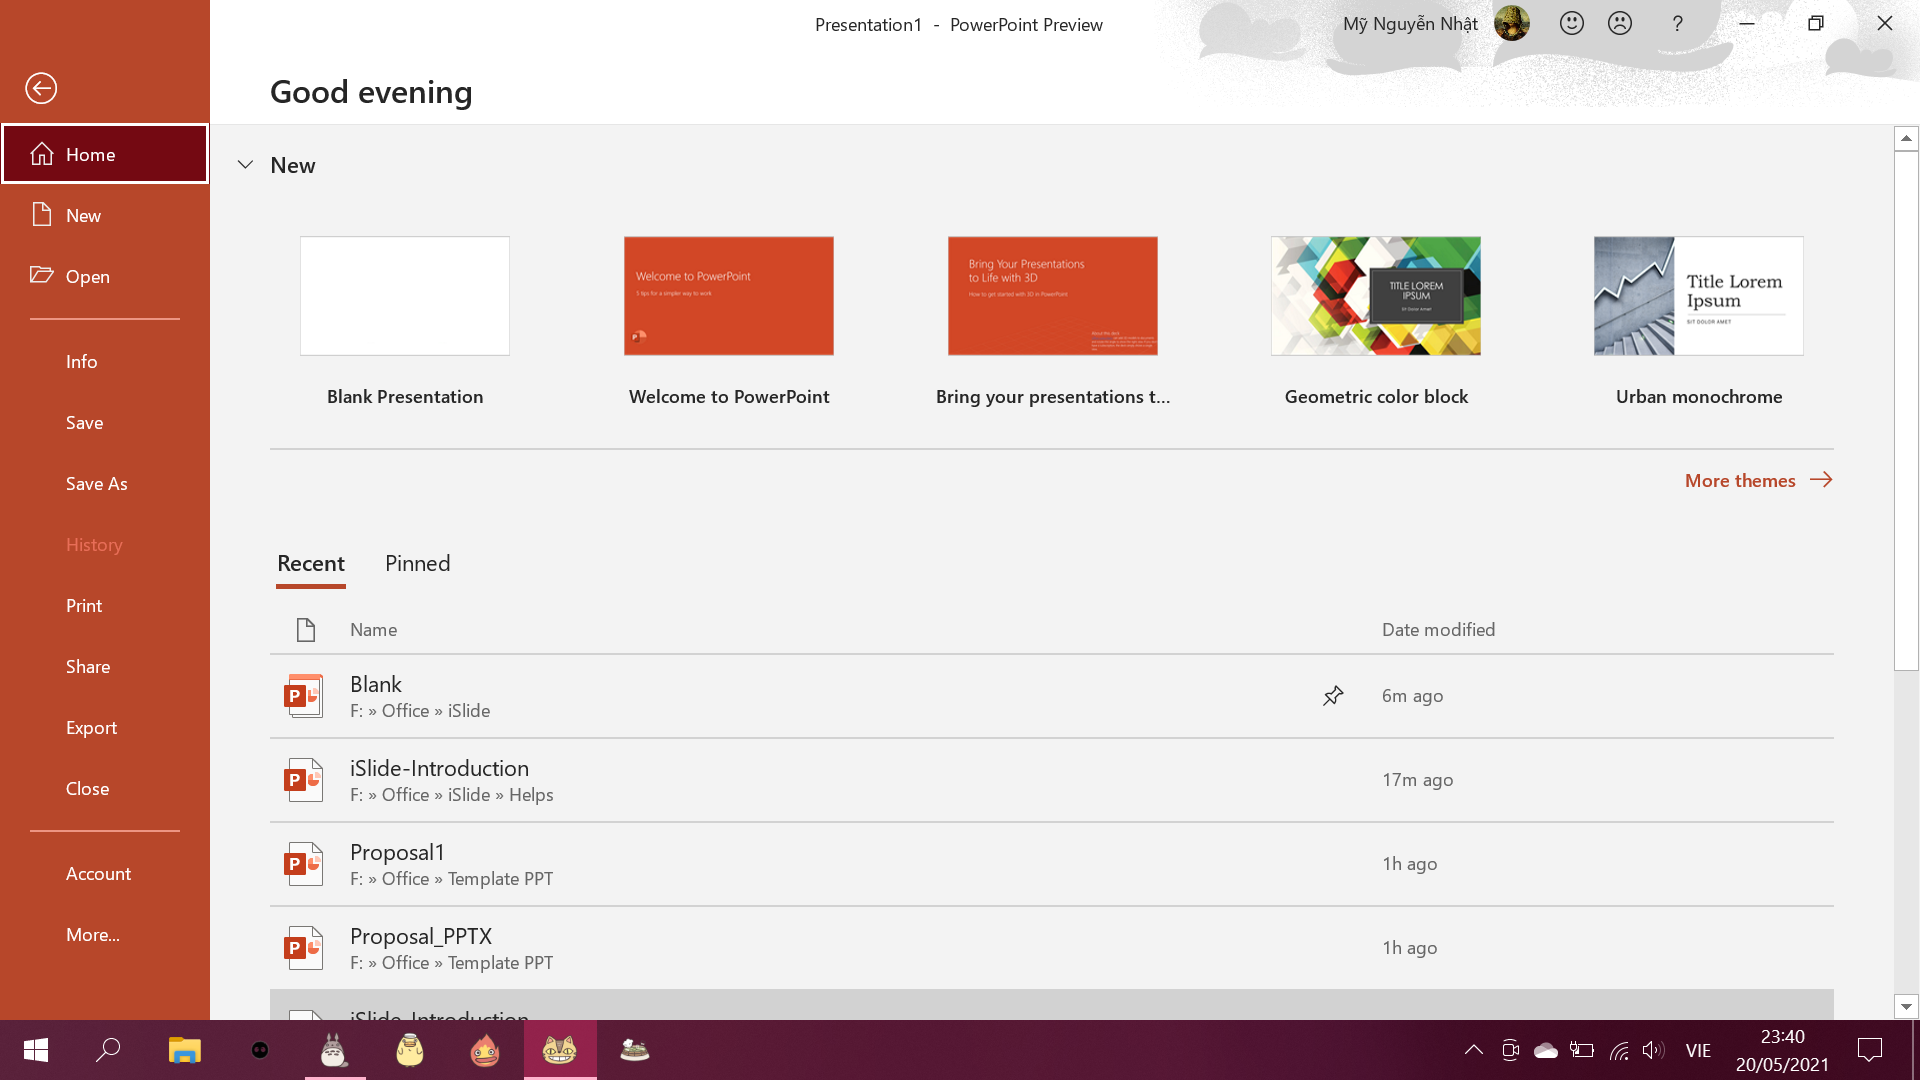1920x1080 pixels.
Task: Click yellow chick icon in taskbar
Action: [x=410, y=1050]
